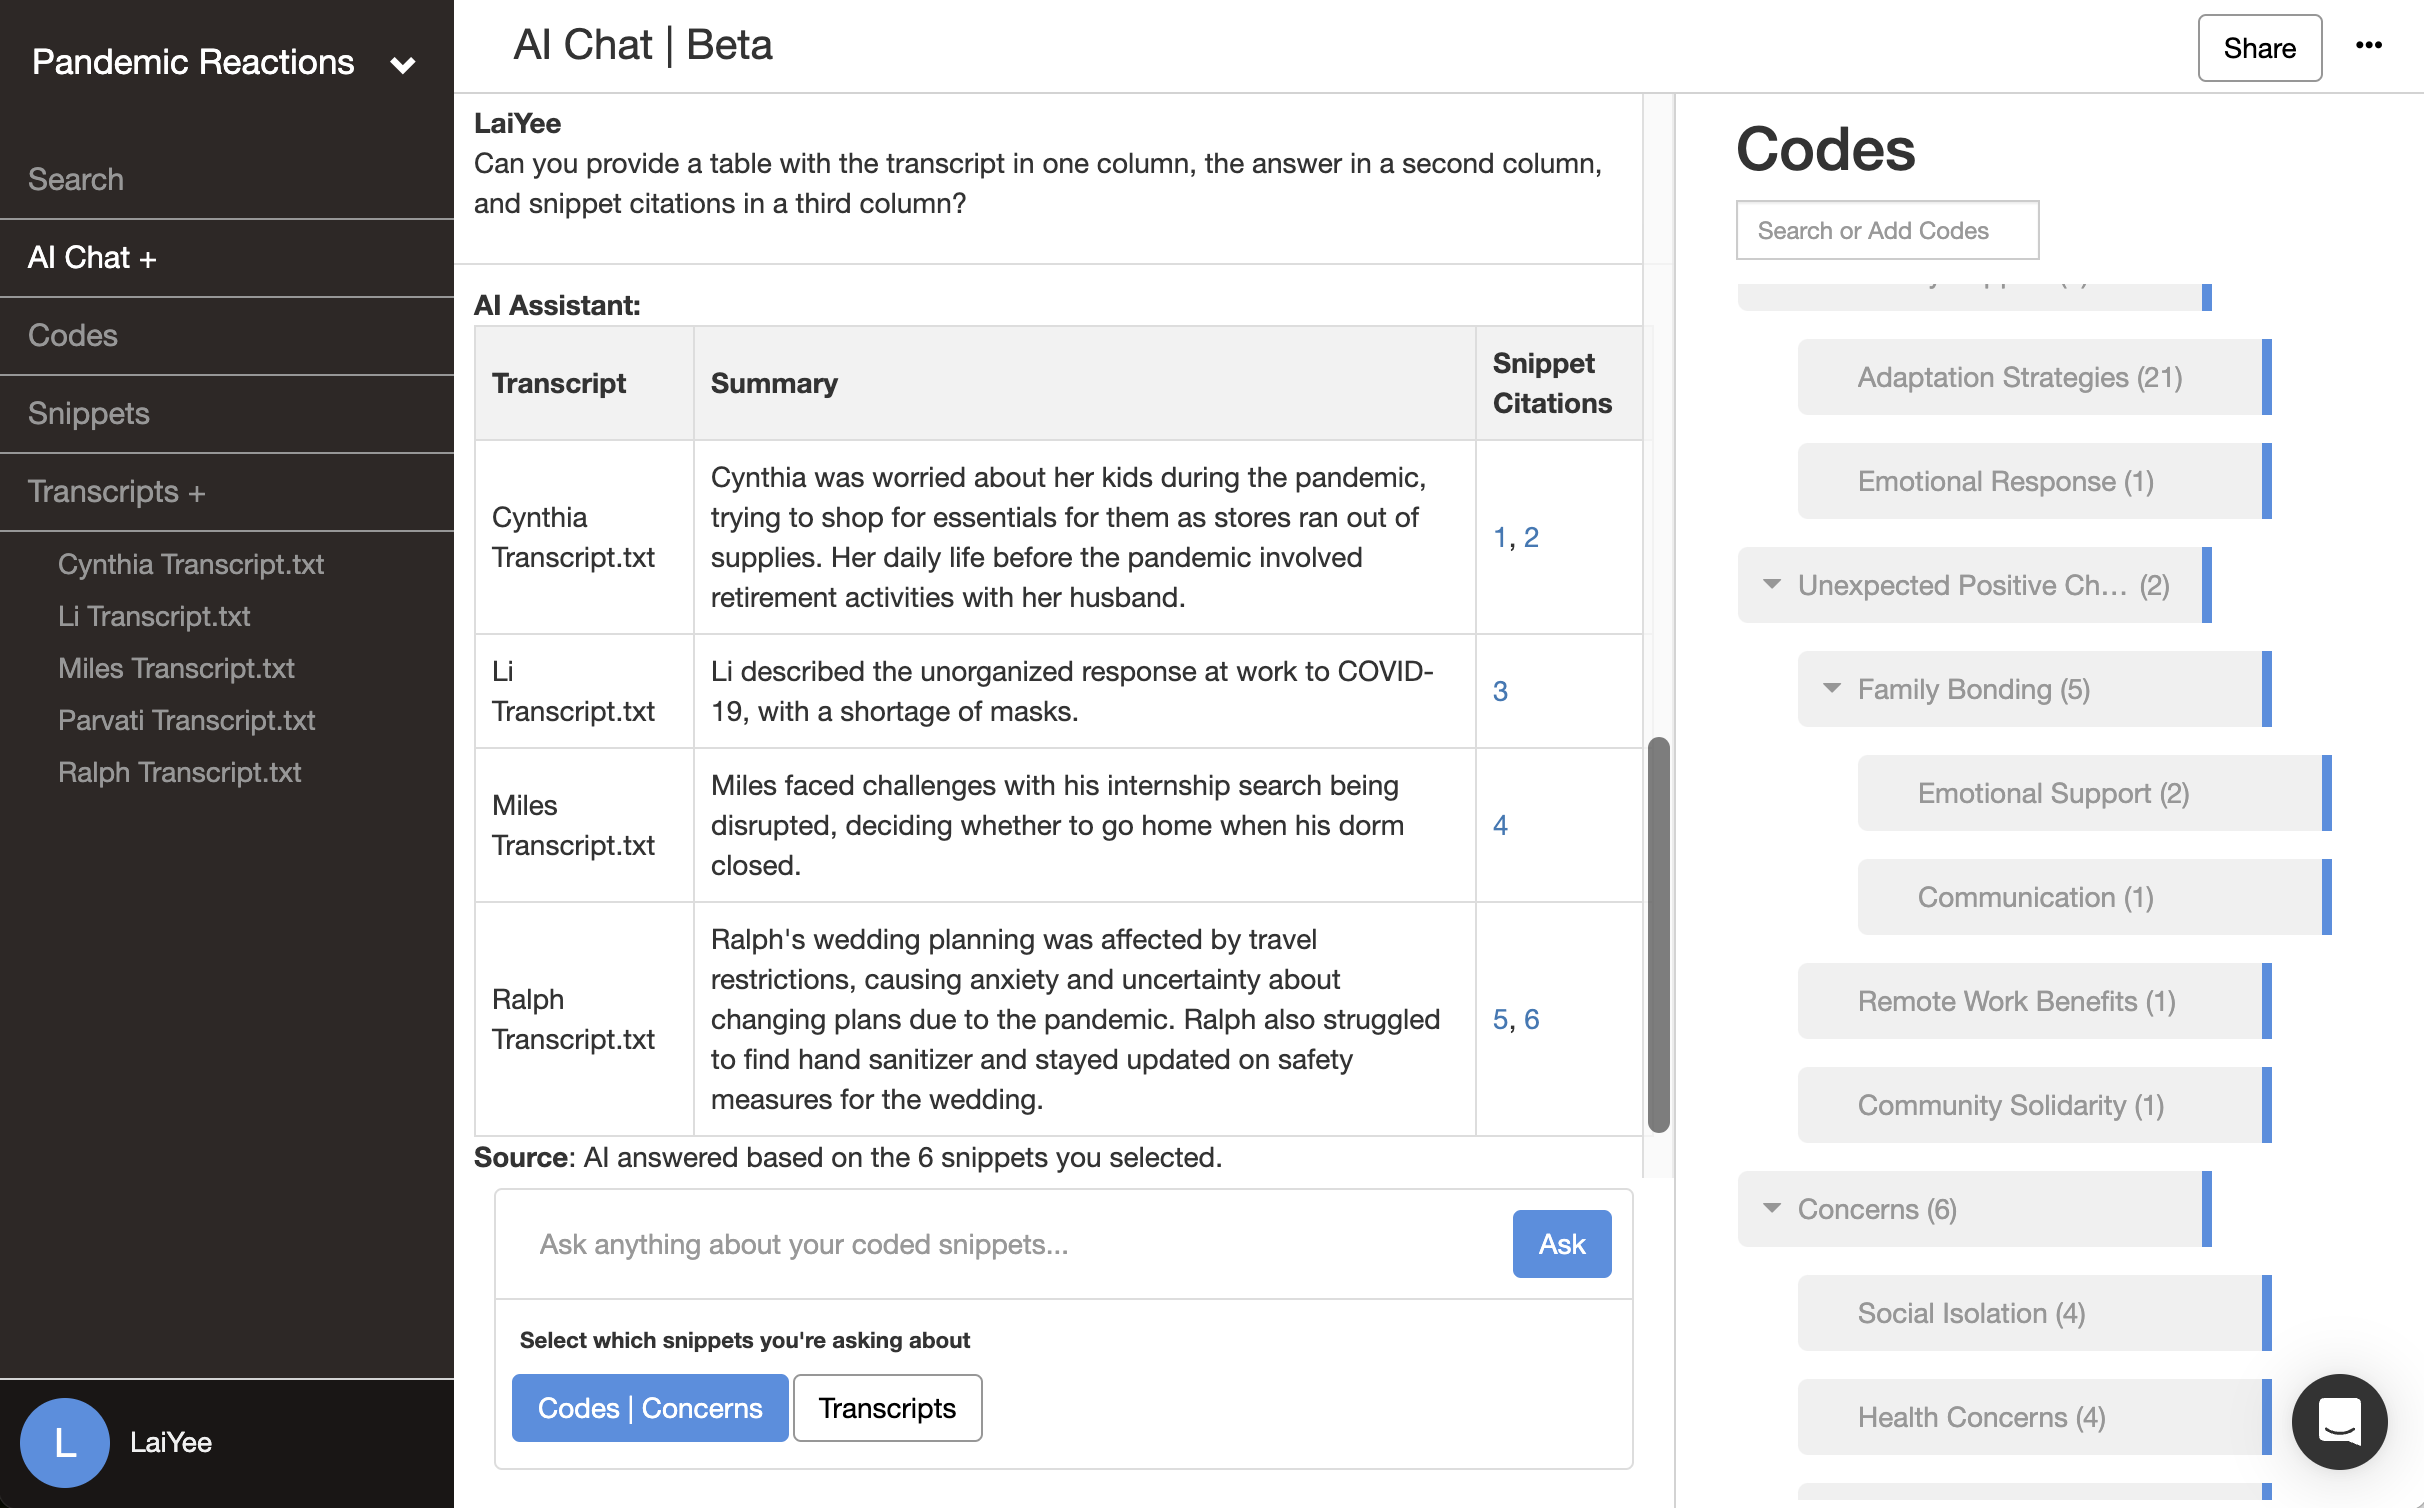Click the LaiYee user avatar icon

64,1442
